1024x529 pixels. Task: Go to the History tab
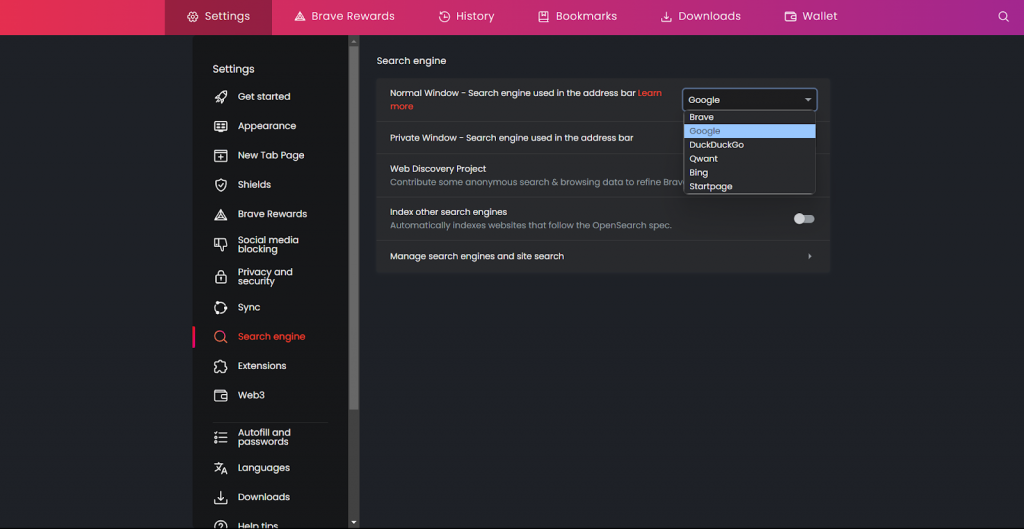[466, 17]
